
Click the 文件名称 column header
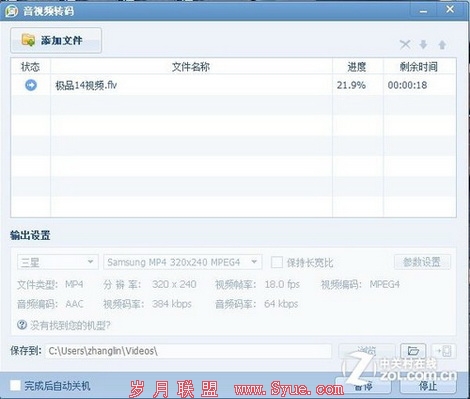click(191, 67)
